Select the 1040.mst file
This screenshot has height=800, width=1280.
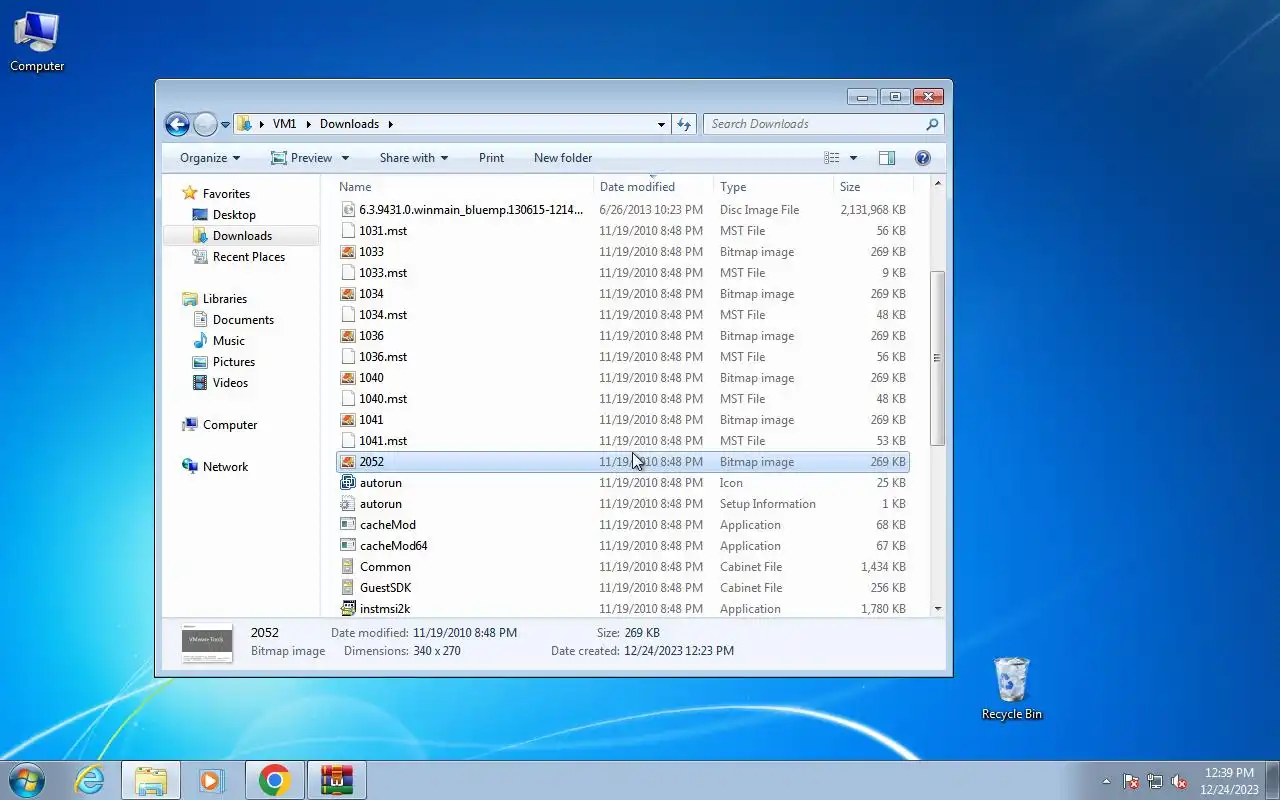coord(623,399)
